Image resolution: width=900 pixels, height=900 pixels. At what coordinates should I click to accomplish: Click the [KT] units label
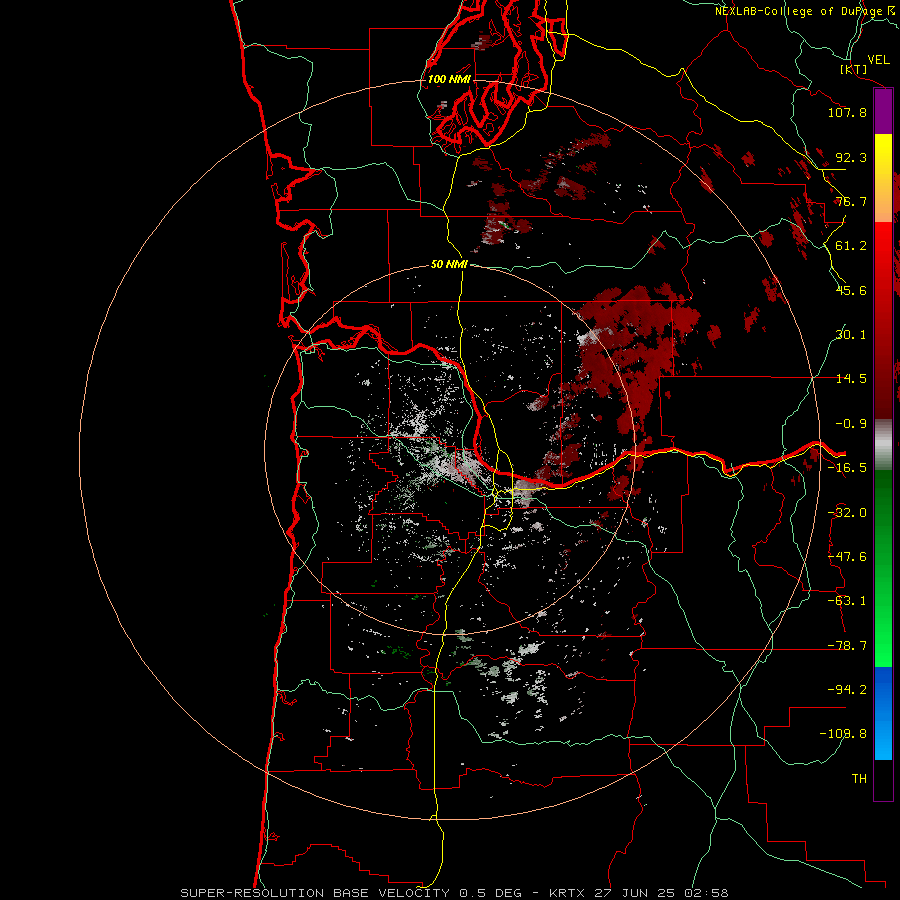coord(854,69)
